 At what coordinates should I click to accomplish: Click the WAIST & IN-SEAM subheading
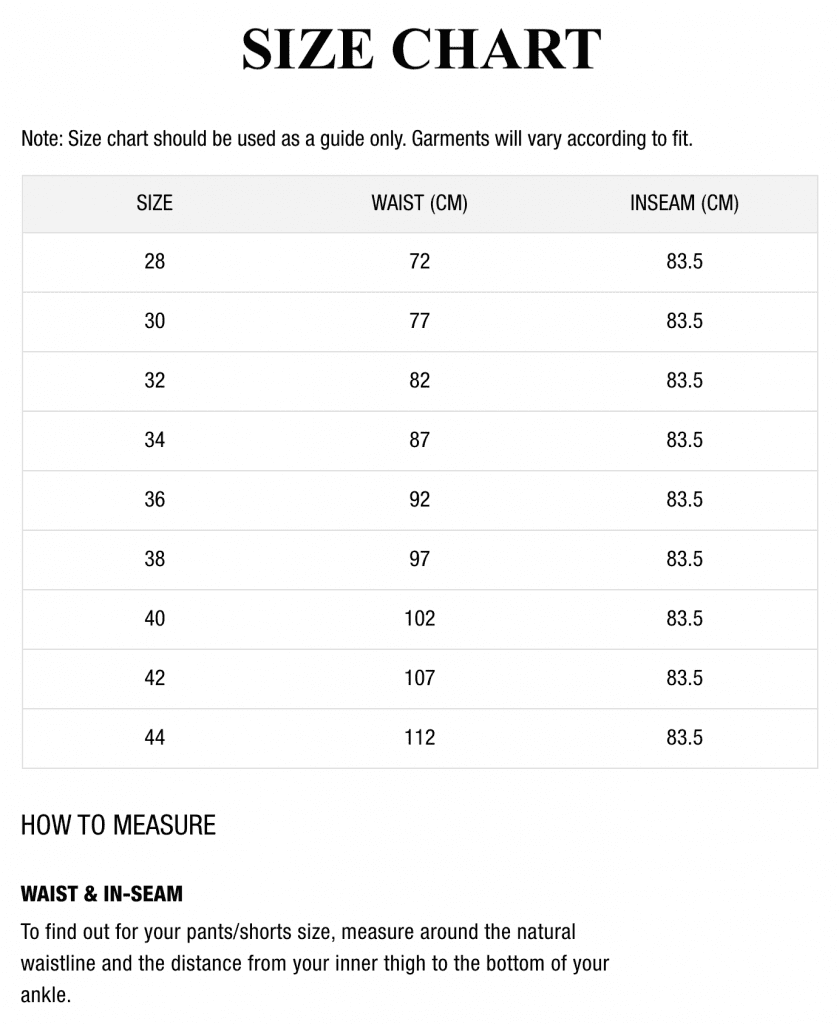pos(102,894)
